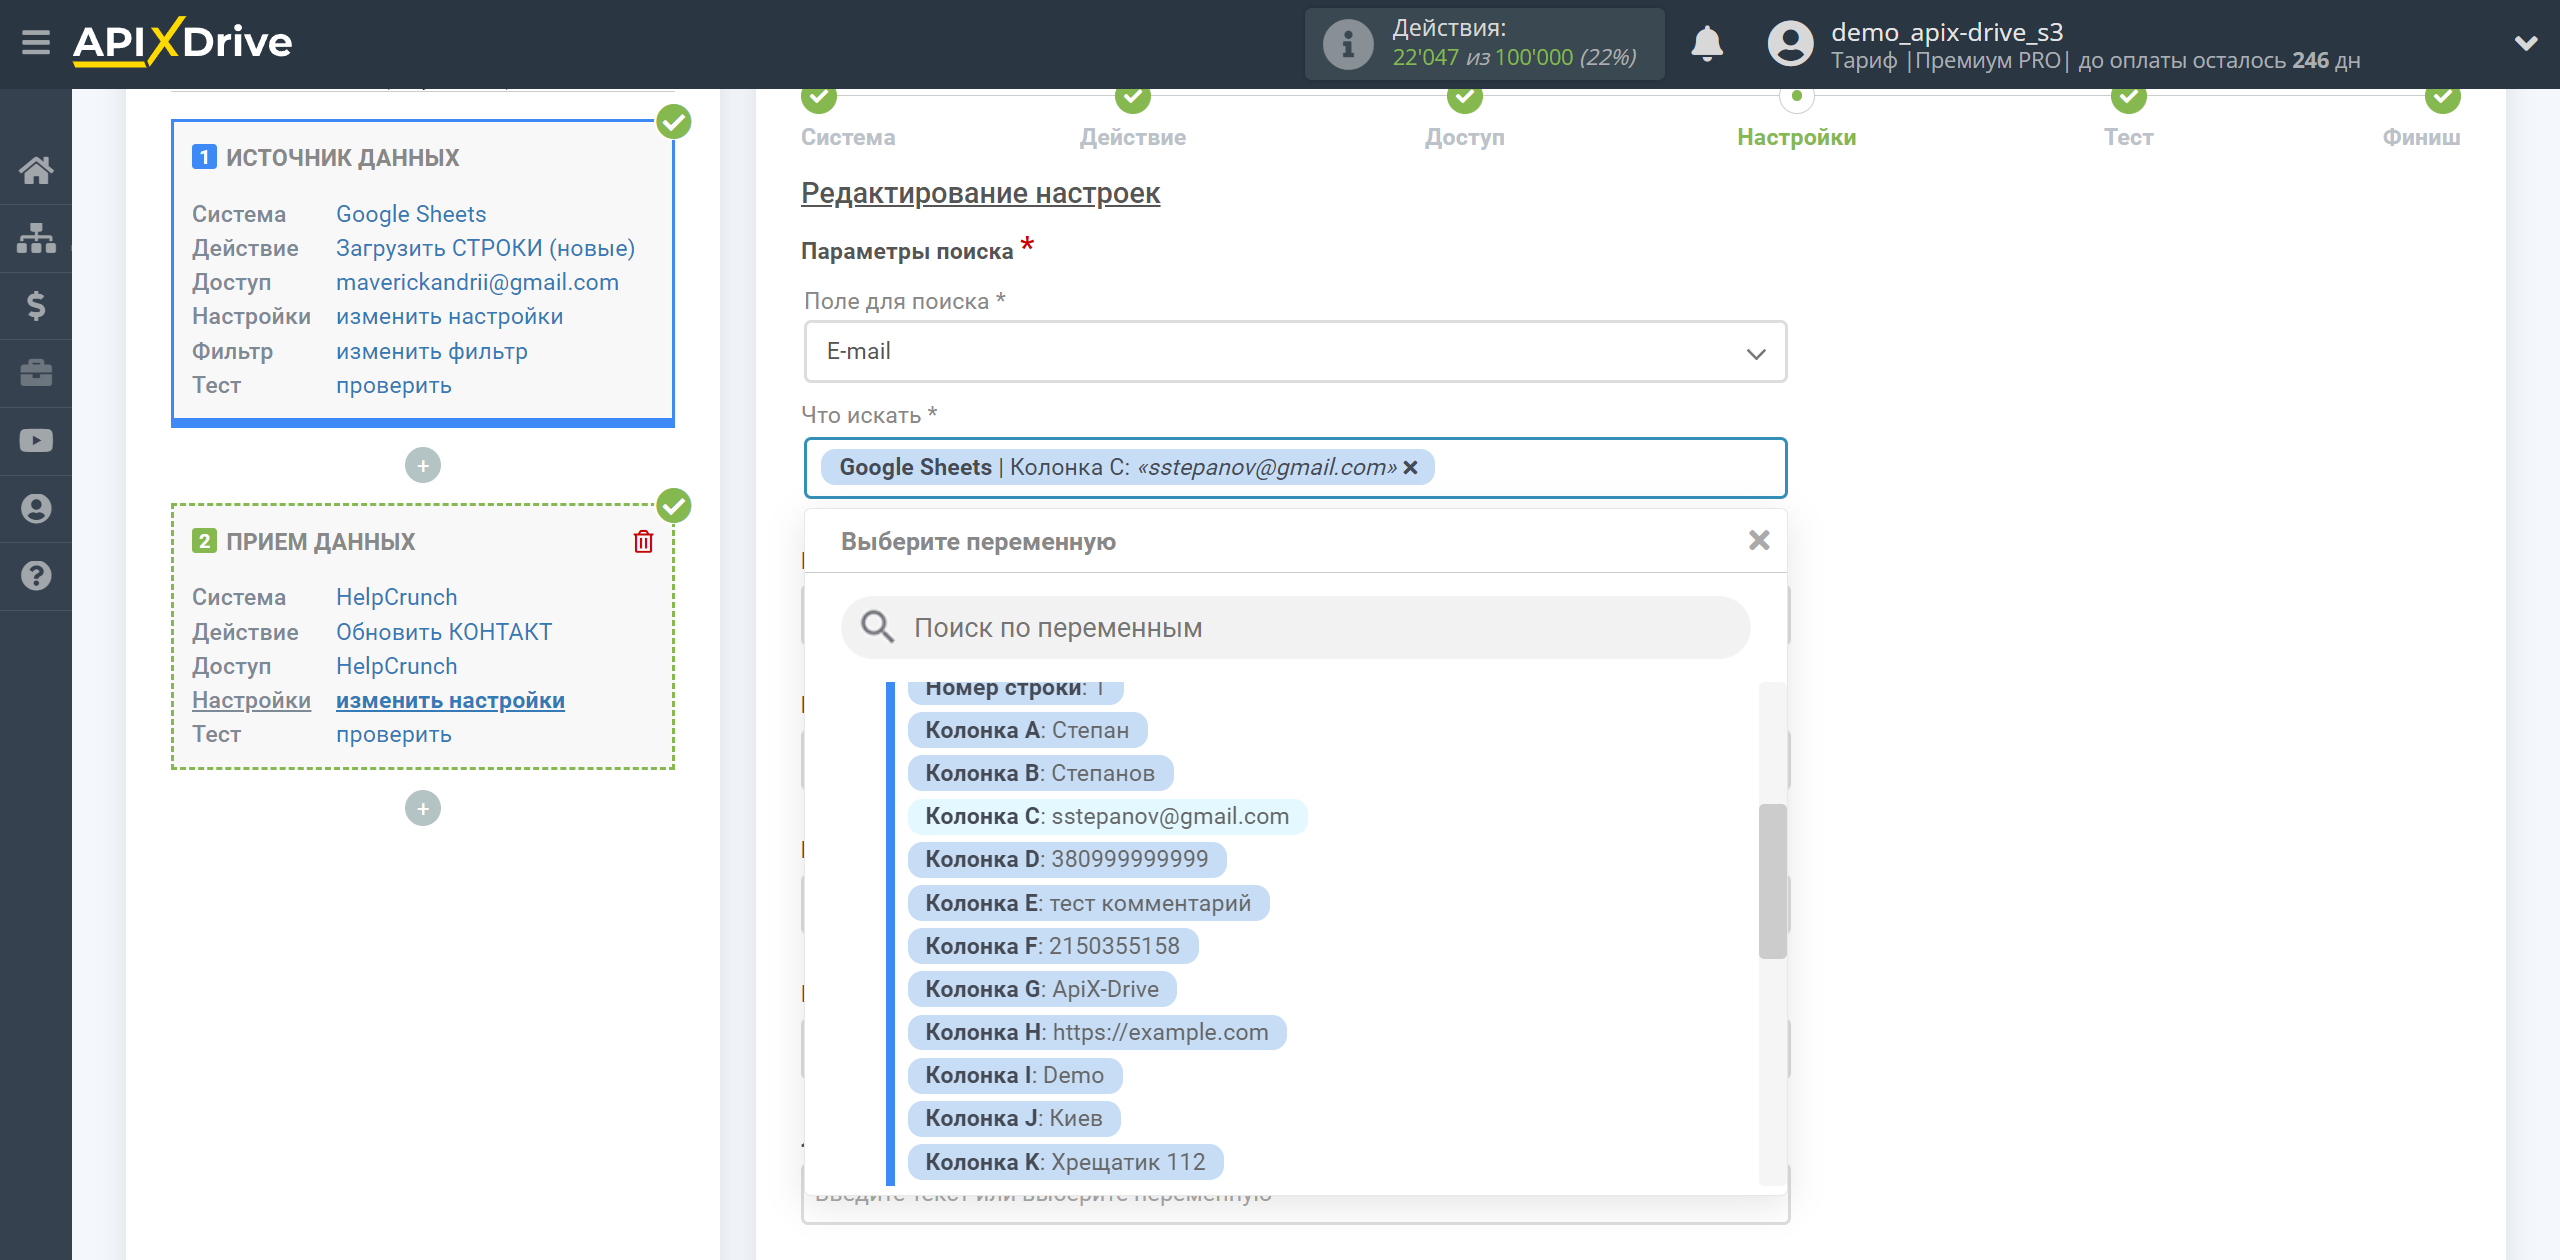Image resolution: width=2560 pixels, height=1260 pixels.
Task: Open the briefcase services icon
Action: 36,373
